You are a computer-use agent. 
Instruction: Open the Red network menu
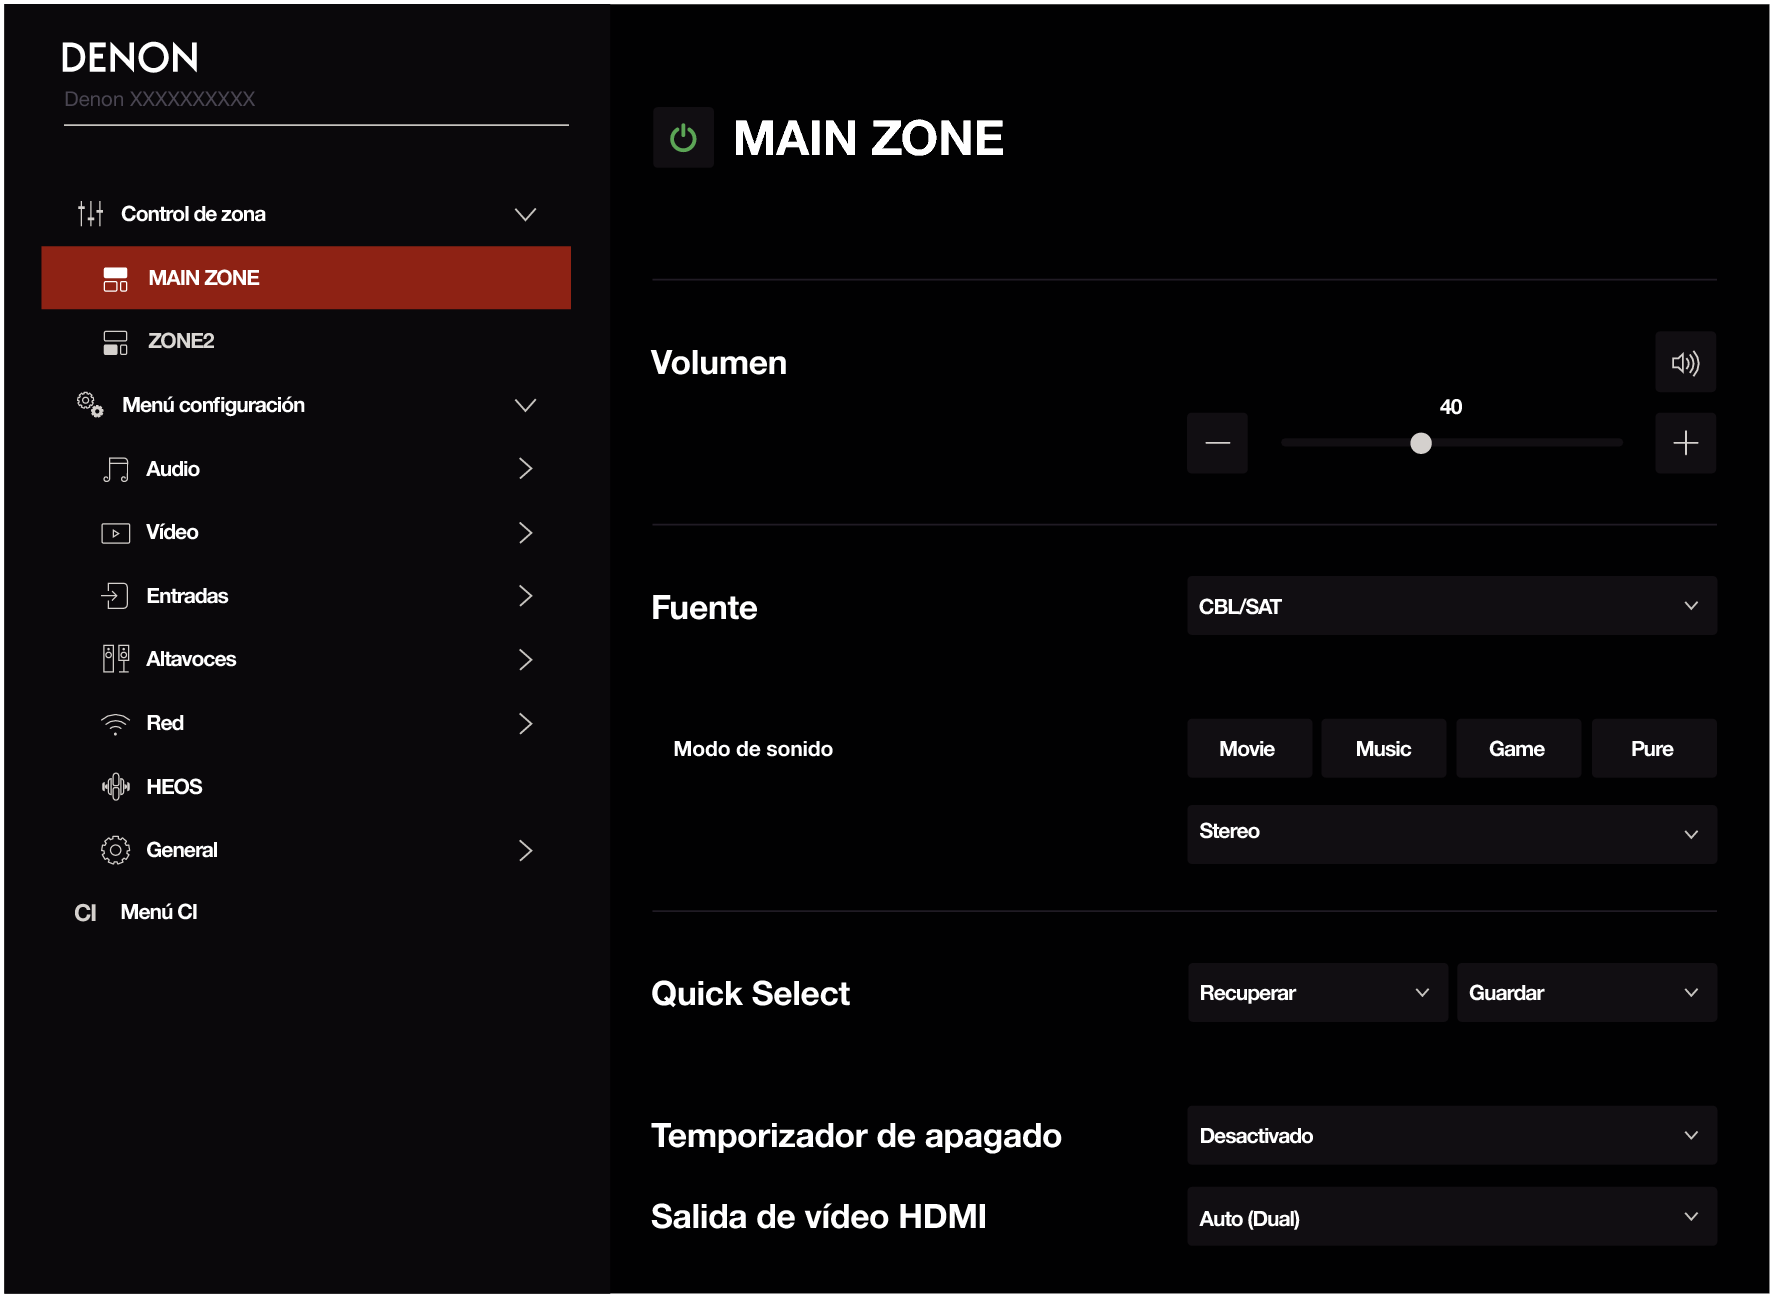point(306,723)
